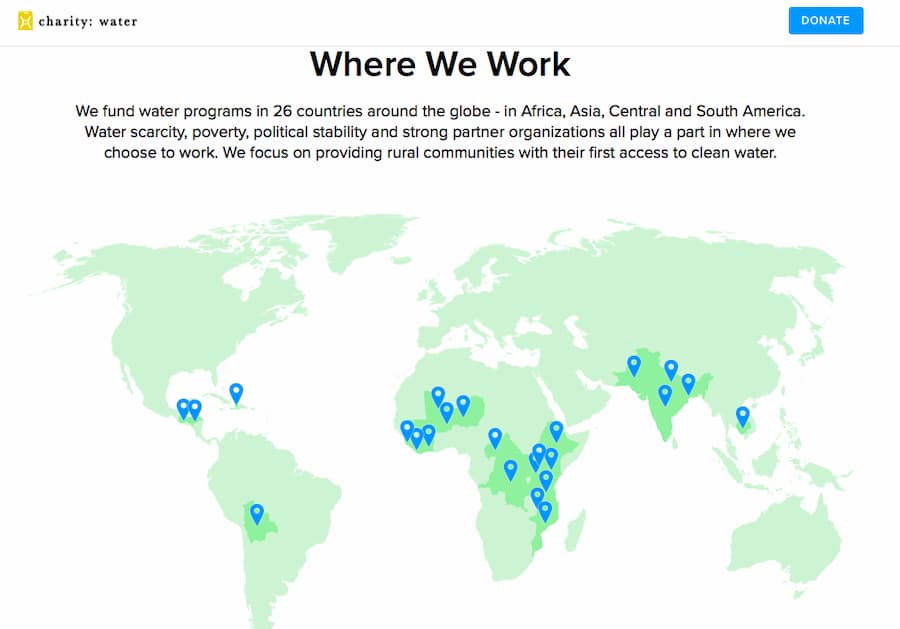This screenshot has width=900, height=629.
Task: Click the blue DONATE button
Action: (825, 21)
